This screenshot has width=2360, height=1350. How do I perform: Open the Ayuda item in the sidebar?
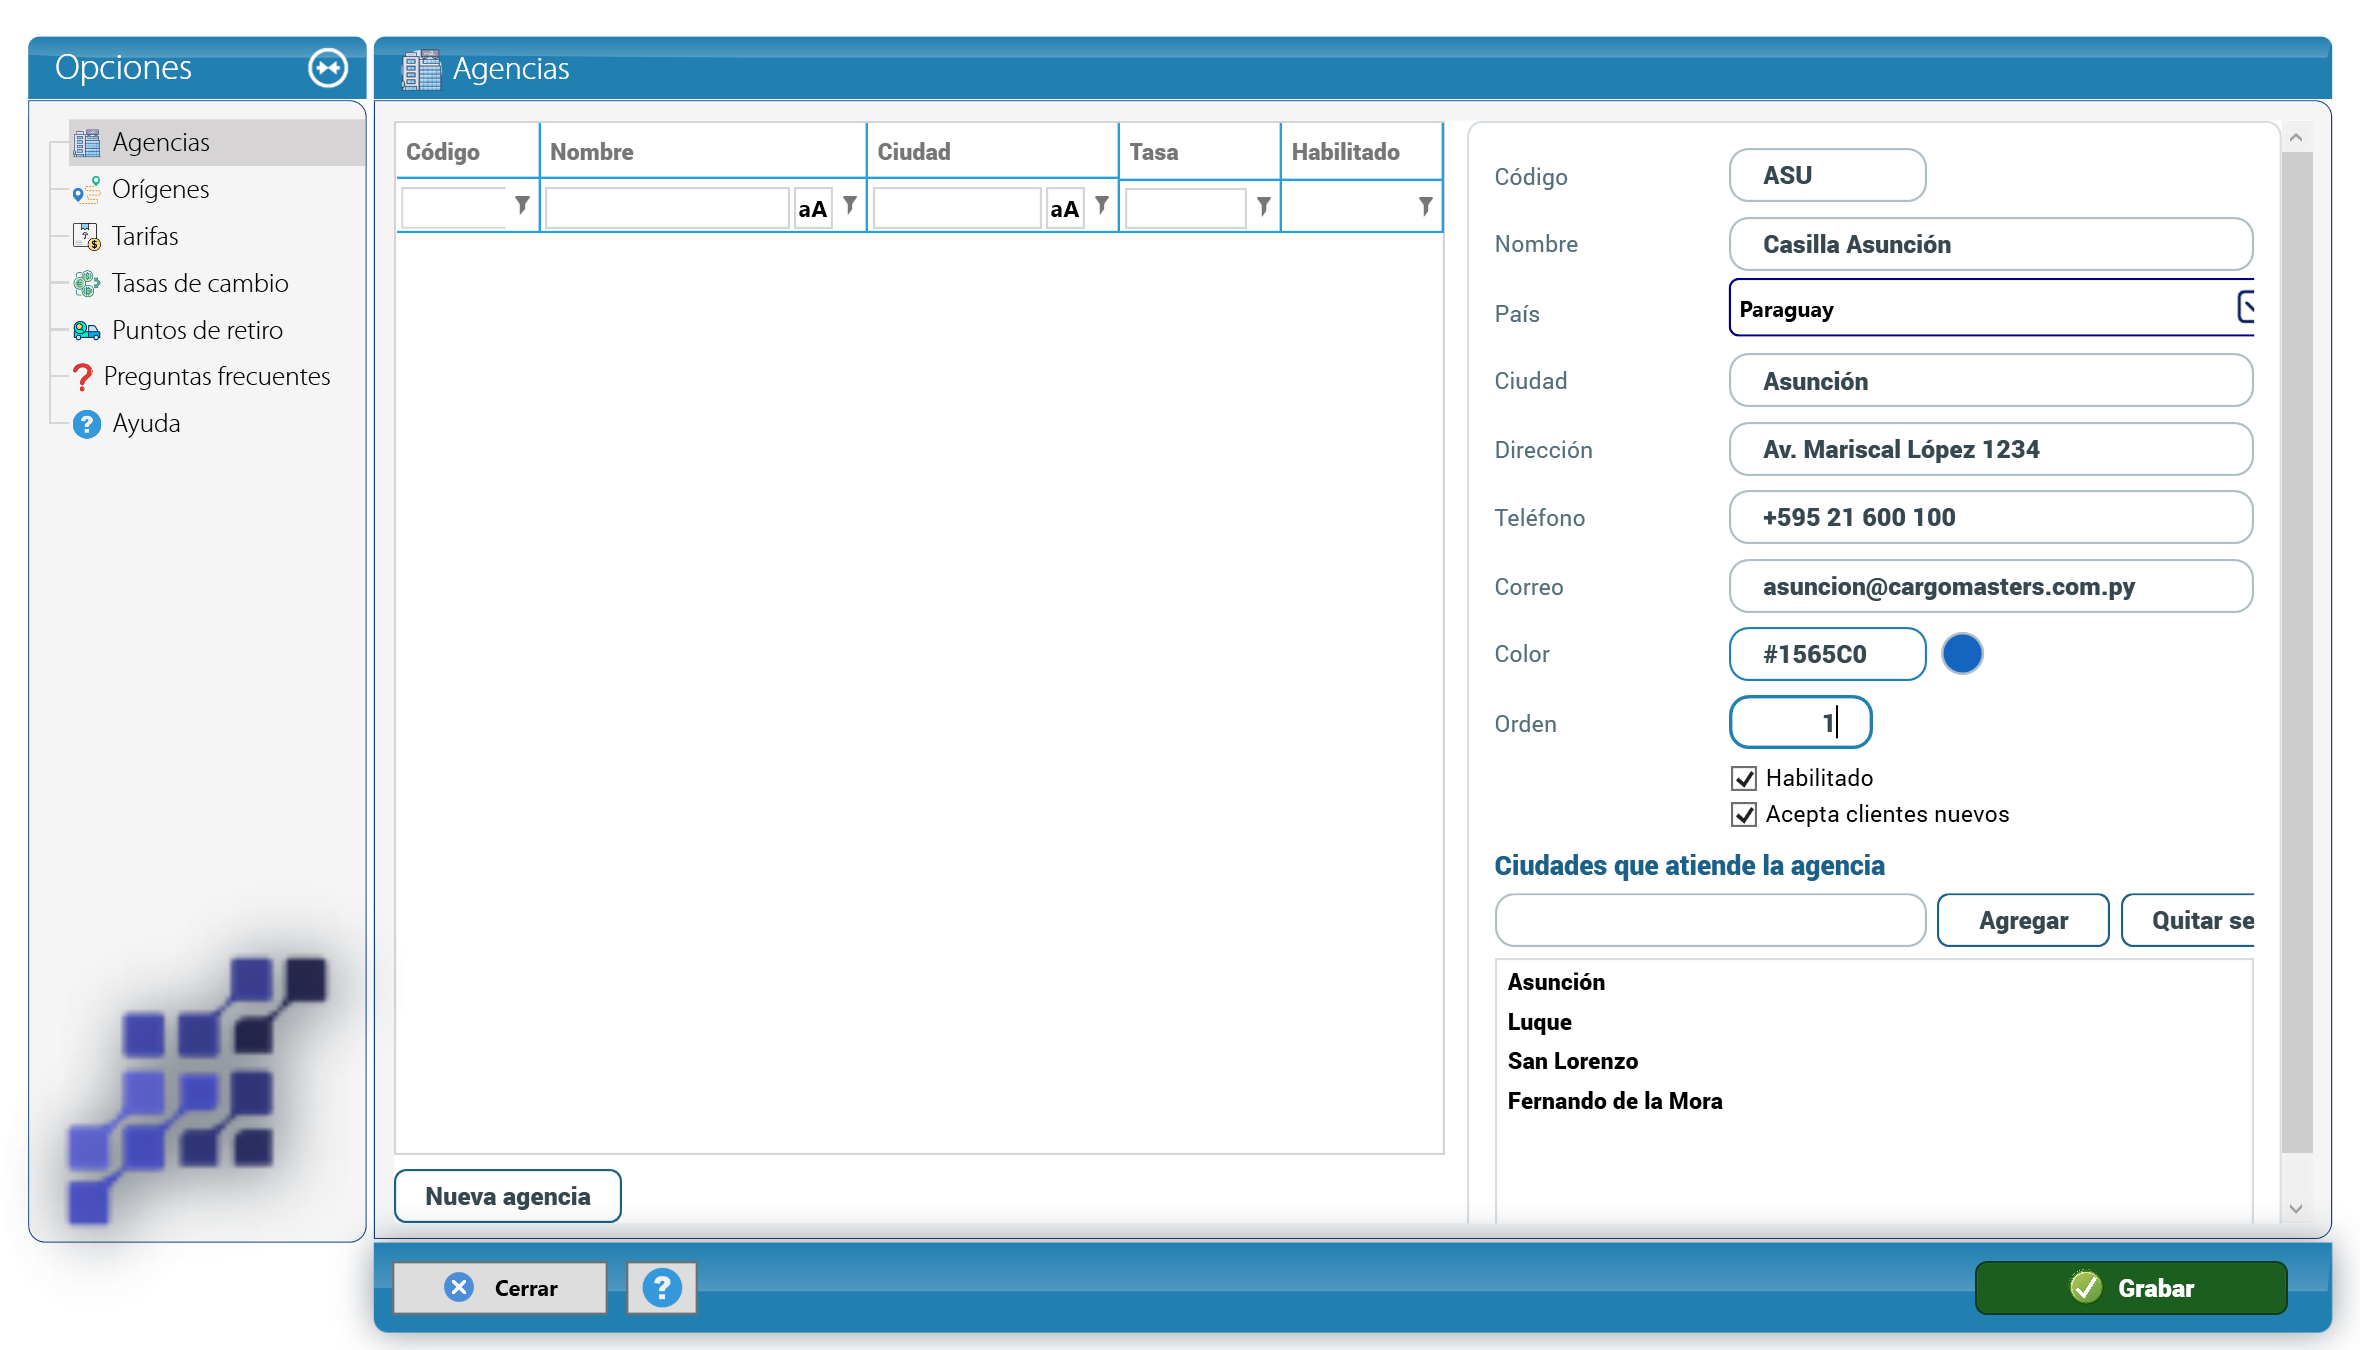[146, 424]
